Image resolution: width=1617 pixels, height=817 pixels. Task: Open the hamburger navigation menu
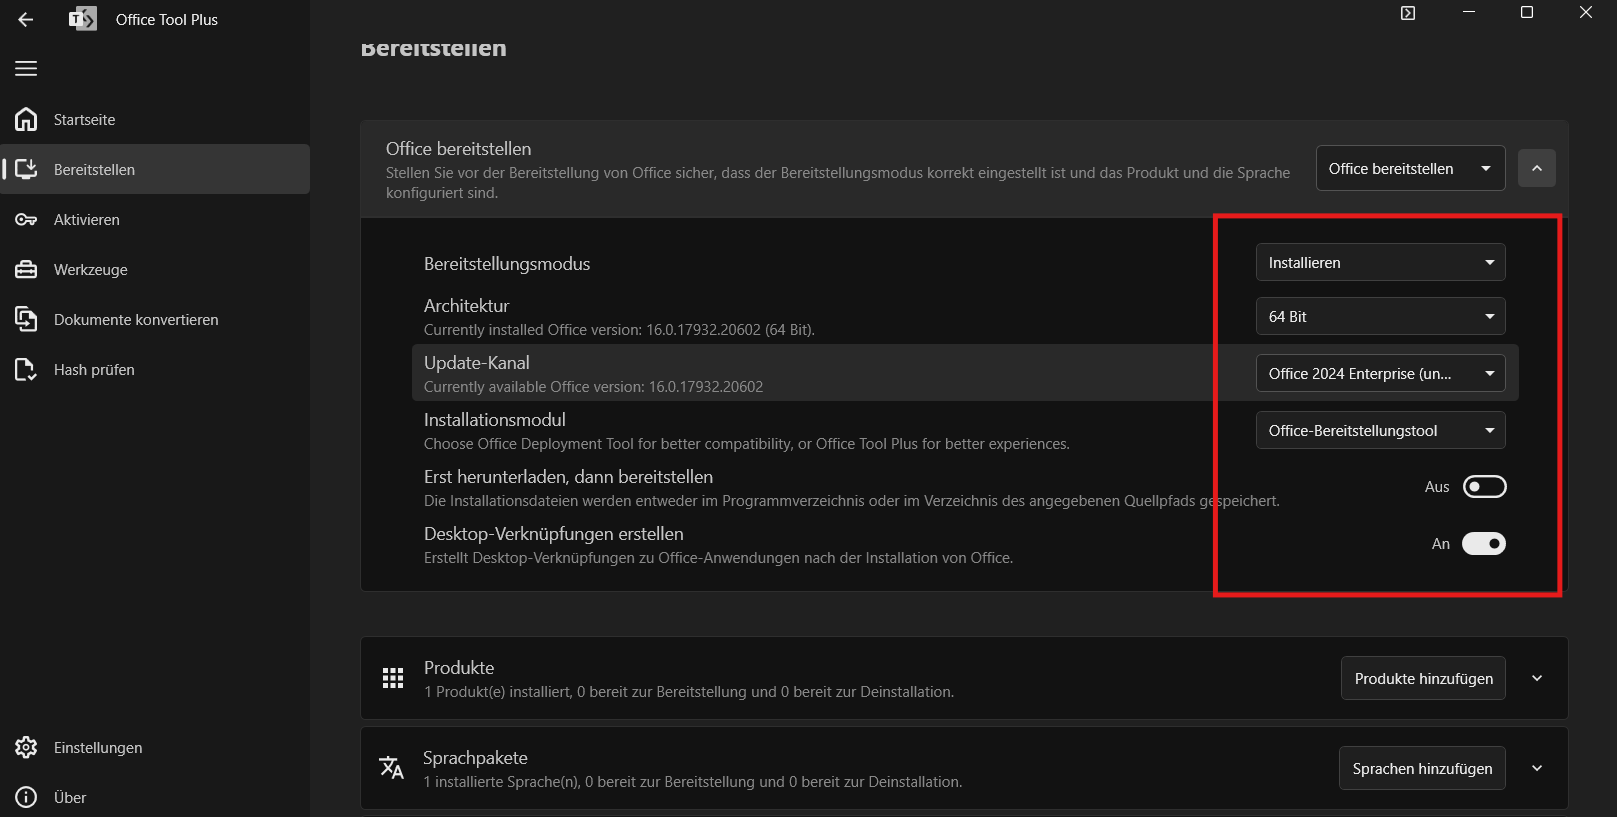[x=26, y=68]
